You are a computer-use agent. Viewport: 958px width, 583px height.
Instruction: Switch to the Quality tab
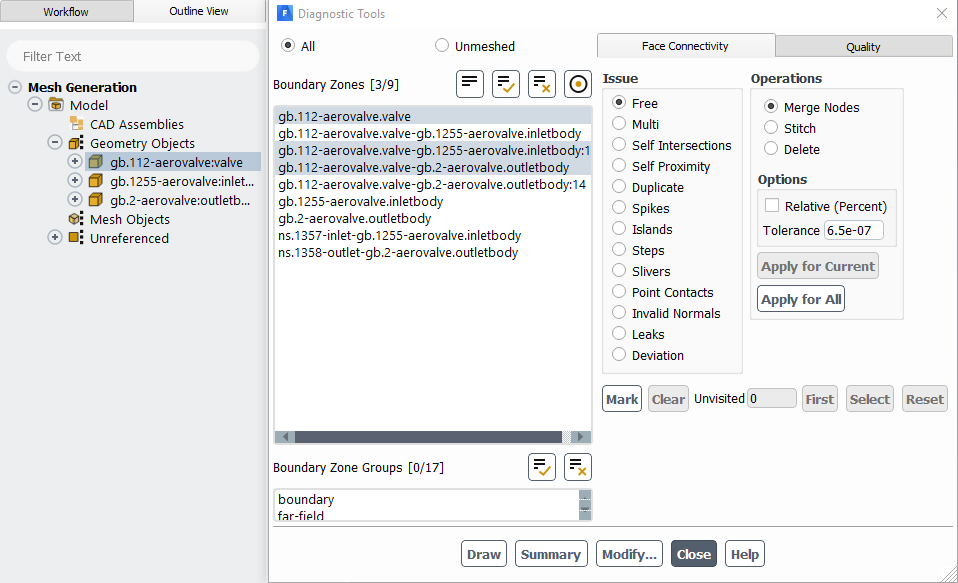click(x=863, y=45)
